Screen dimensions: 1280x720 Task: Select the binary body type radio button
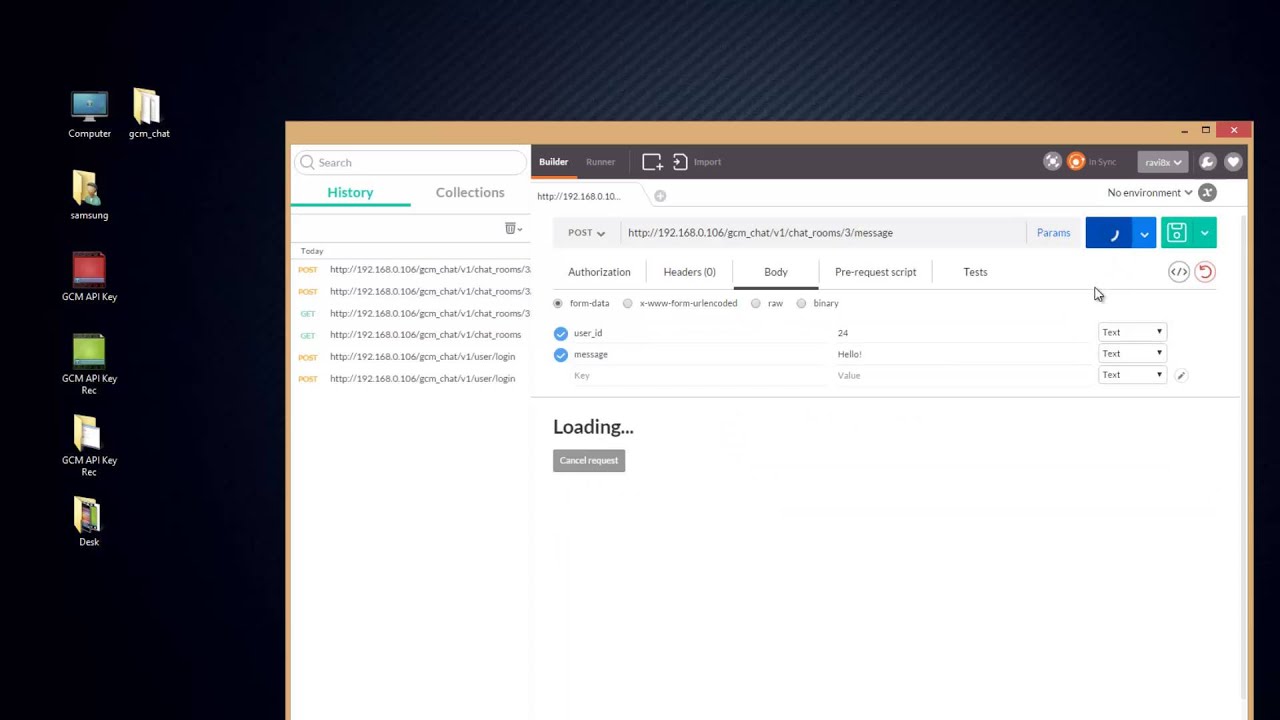(x=801, y=303)
